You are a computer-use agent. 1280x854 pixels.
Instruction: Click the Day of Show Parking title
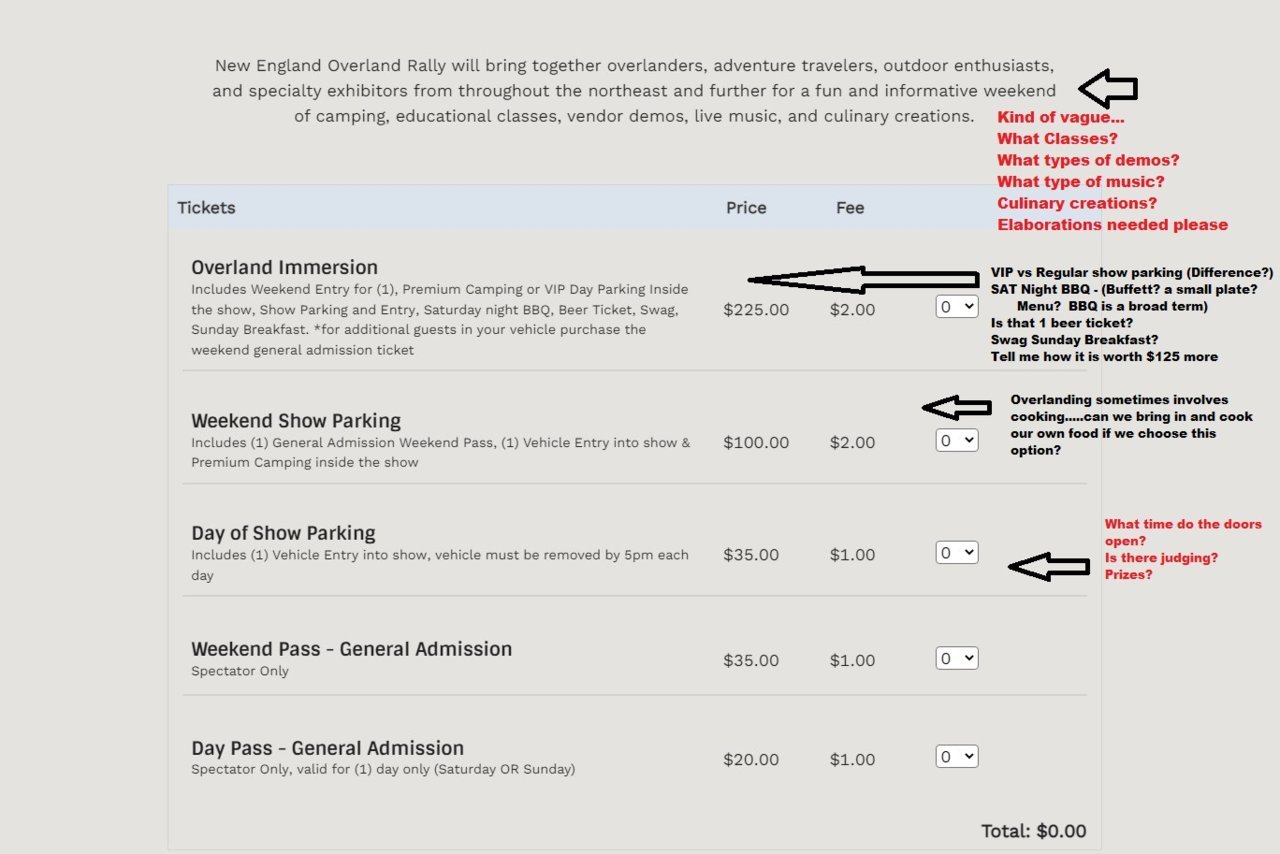283,533
